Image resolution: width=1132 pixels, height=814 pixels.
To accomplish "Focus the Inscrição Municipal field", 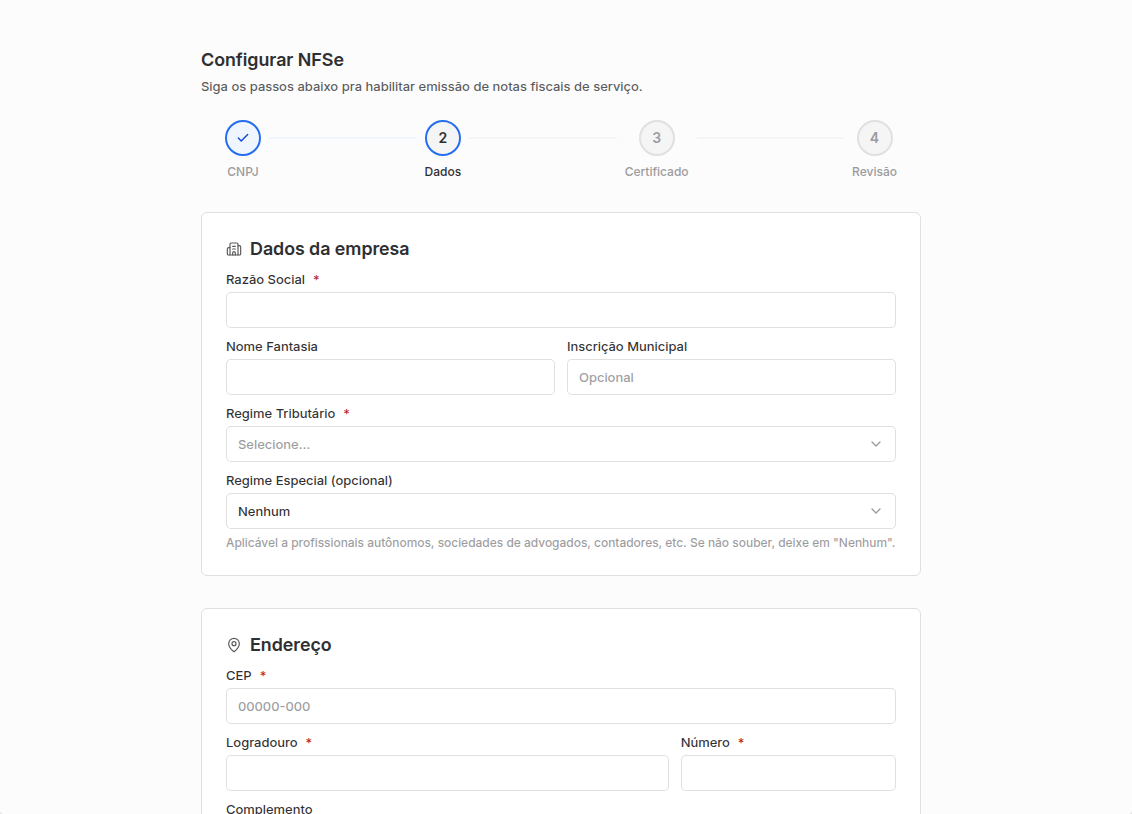I will [731, 377].
